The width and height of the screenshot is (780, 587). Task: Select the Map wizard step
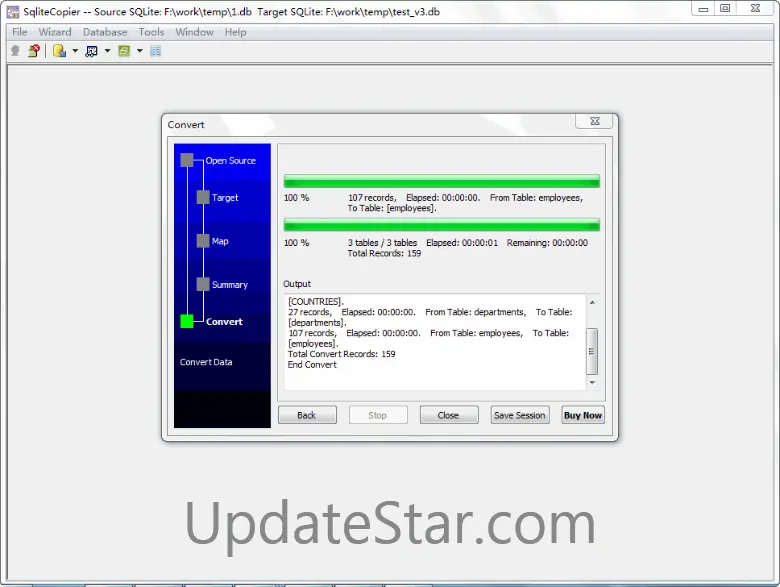tap(220, 241)
